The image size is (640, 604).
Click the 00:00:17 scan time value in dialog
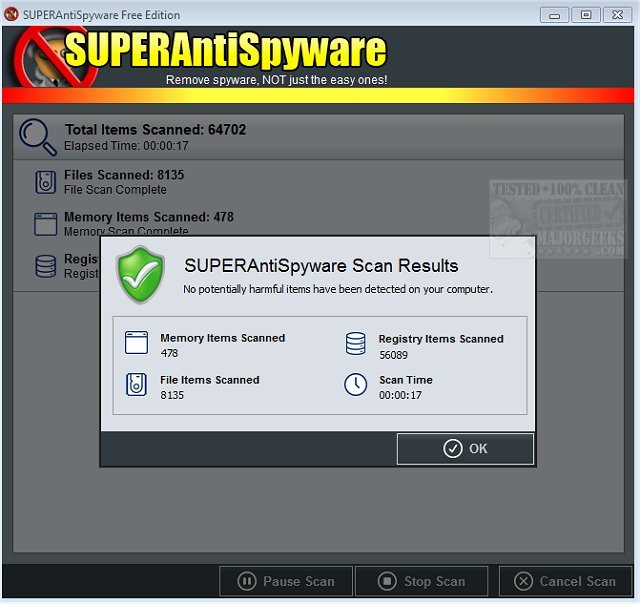coord(400,395)
